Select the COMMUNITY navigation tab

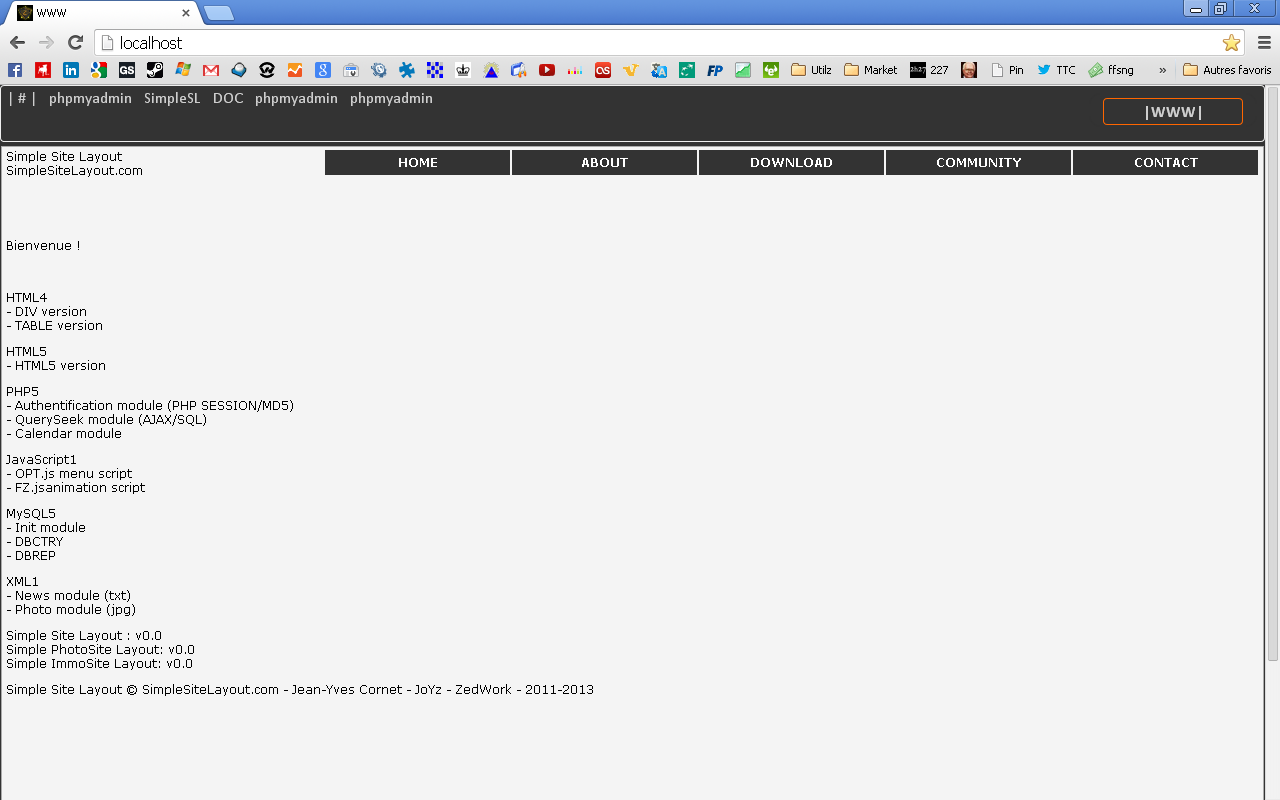(x=978, y=162)
